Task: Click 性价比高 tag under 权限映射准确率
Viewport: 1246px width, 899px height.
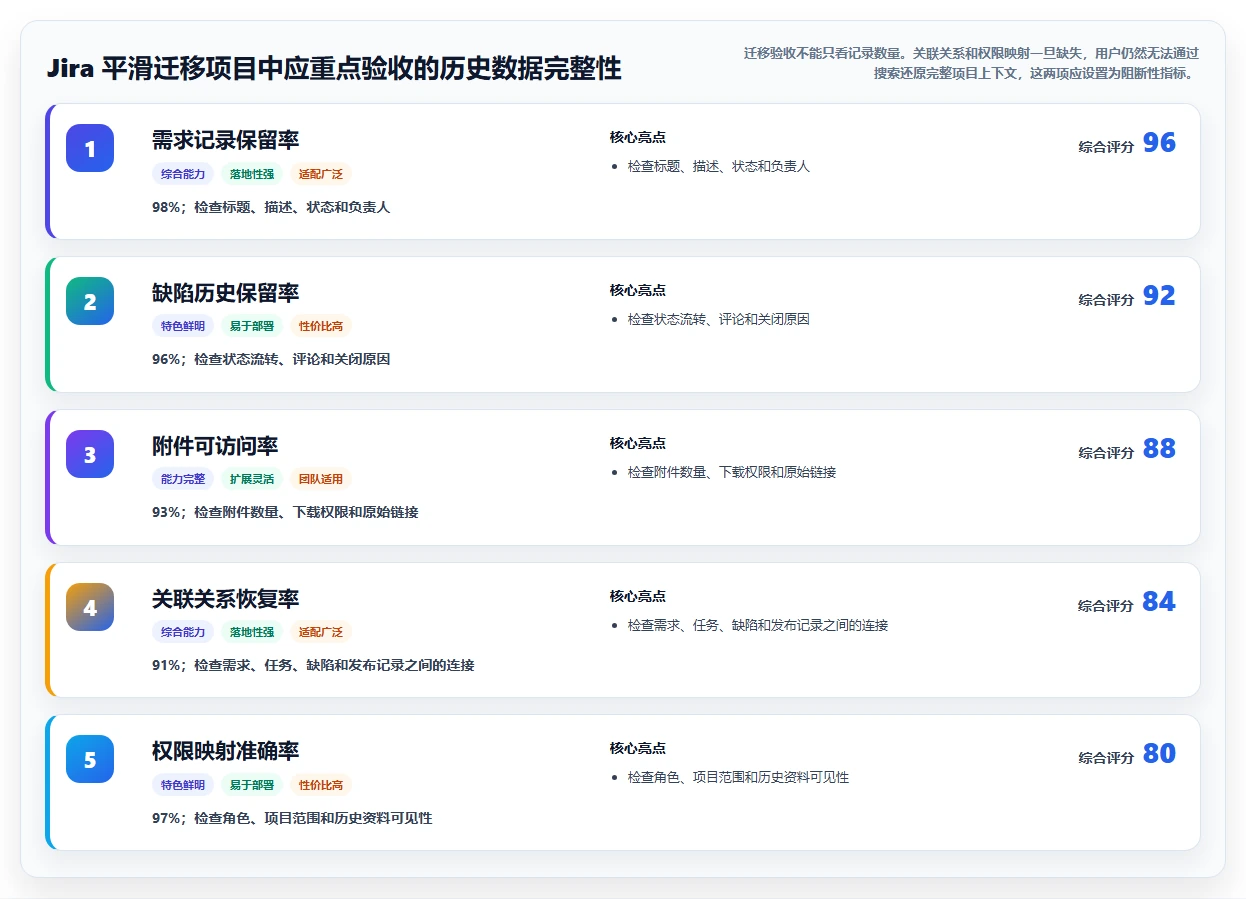Action: 321,785
